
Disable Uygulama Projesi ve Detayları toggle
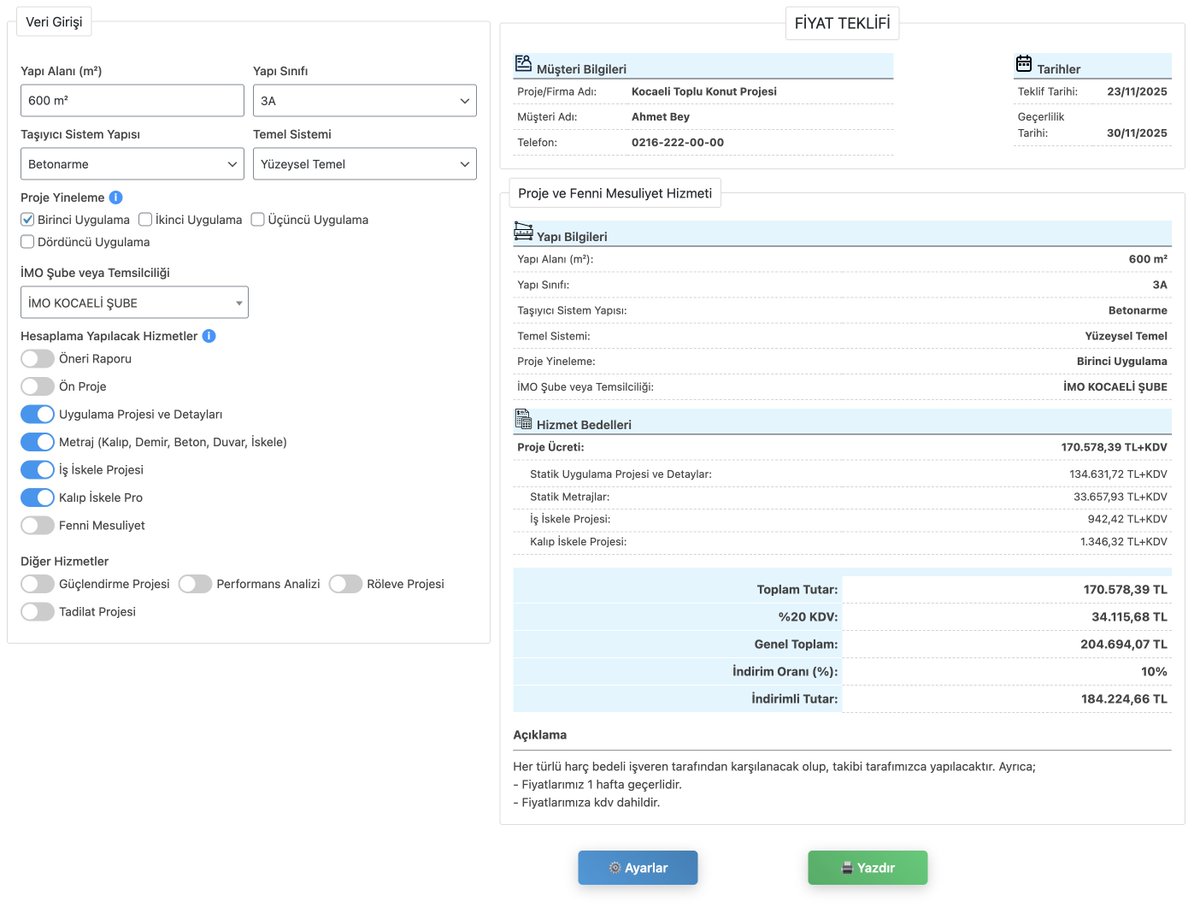coord(37,414)
